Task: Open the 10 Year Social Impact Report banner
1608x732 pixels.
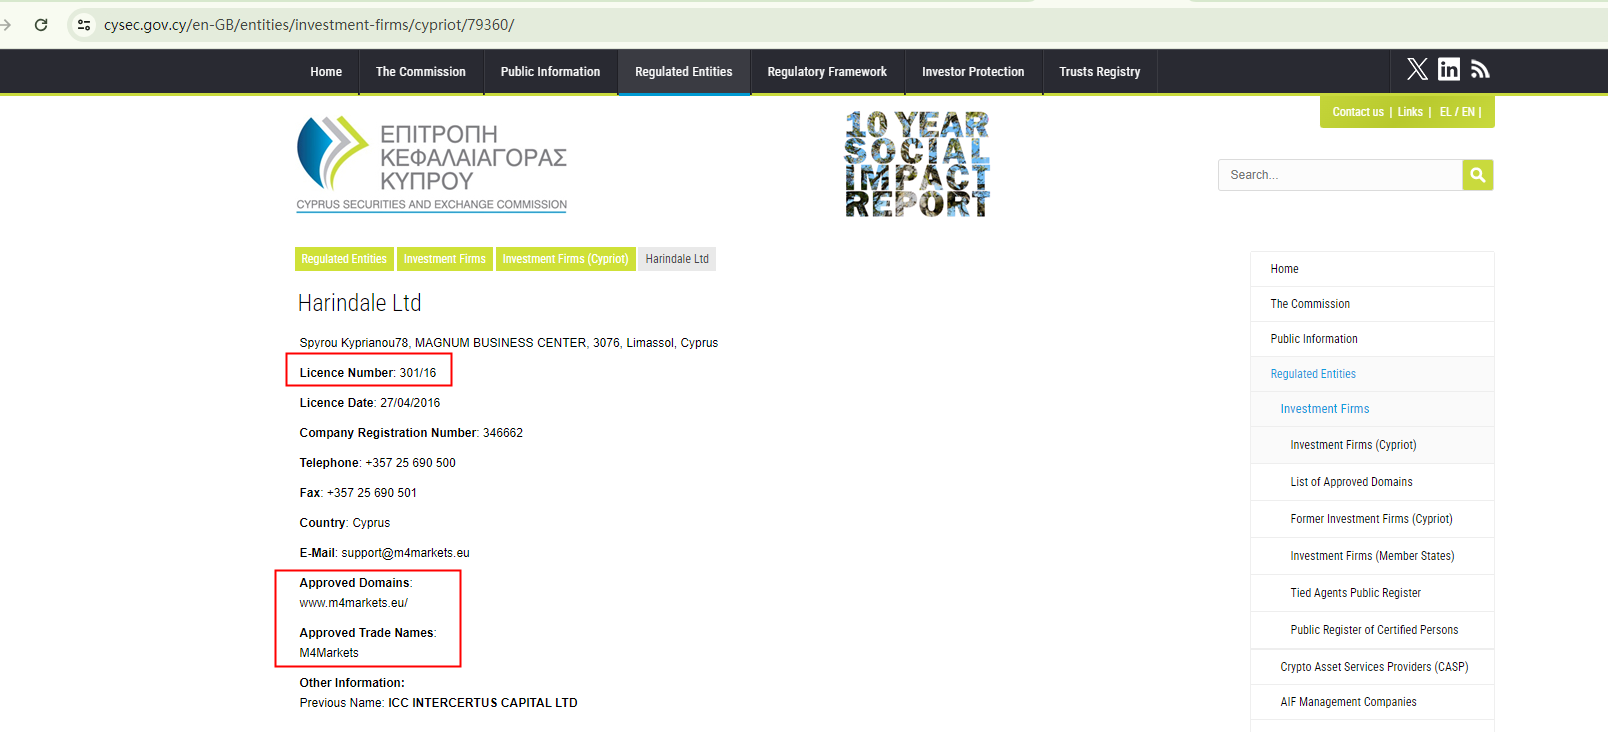Action: coord(917,164)
